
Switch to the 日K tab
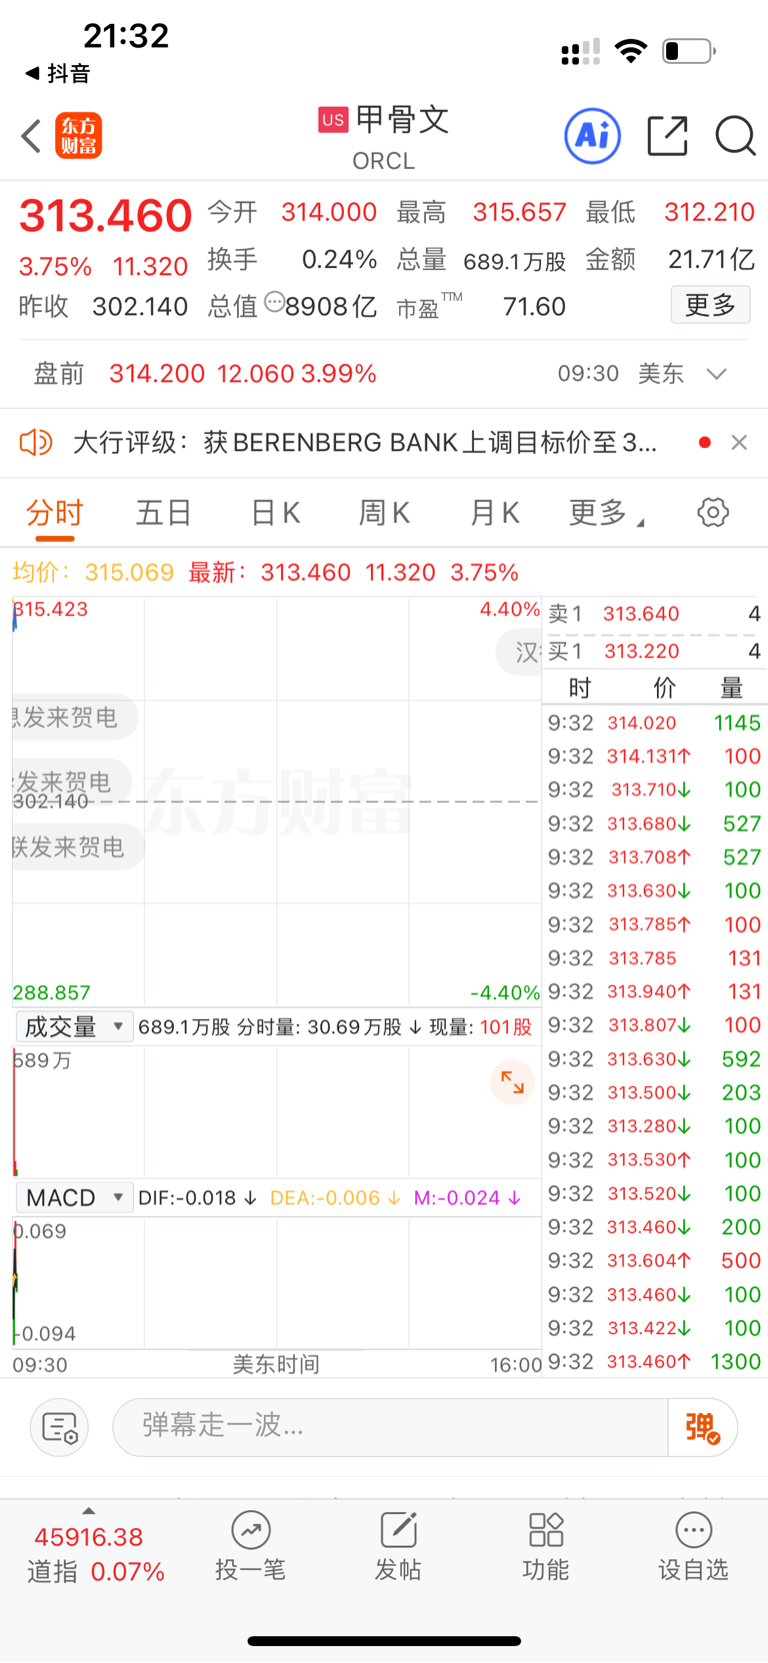click(275, 513)
